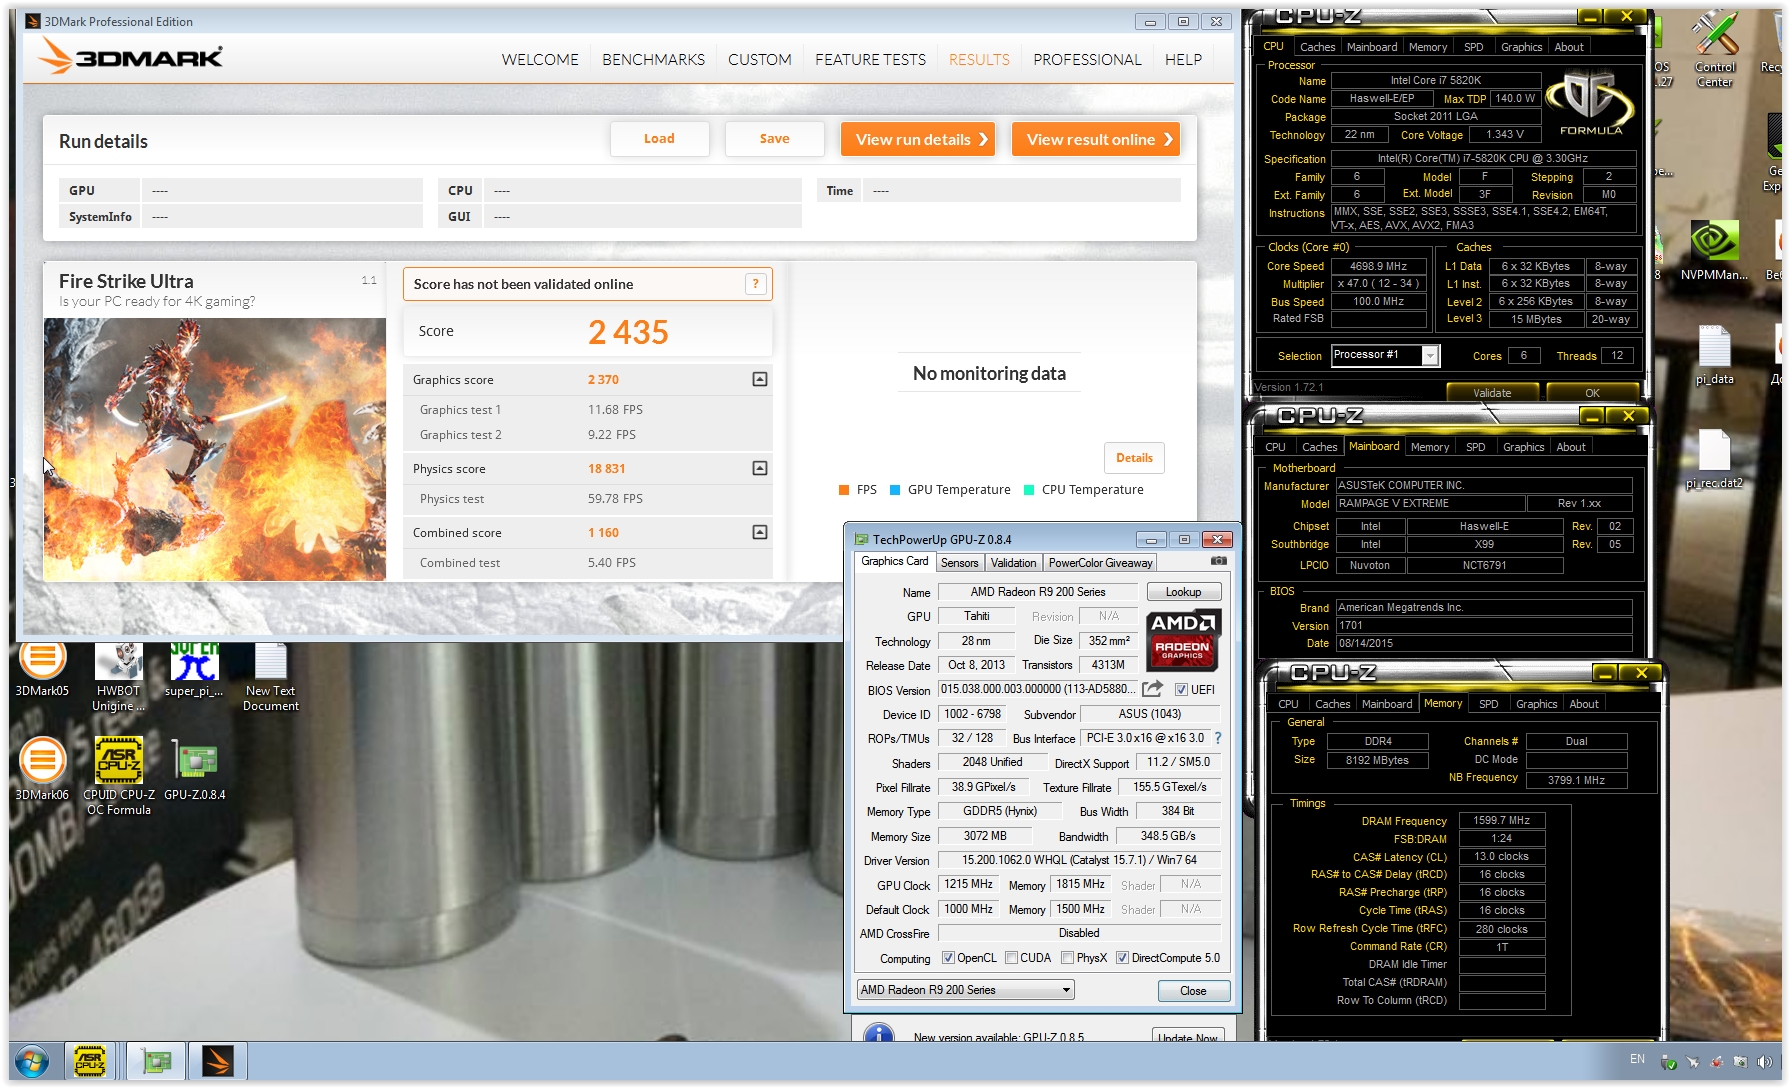Click the Load button in Run details
Screen dimensions: 1790x1088
pyautogui.click(x=659, y=139)
